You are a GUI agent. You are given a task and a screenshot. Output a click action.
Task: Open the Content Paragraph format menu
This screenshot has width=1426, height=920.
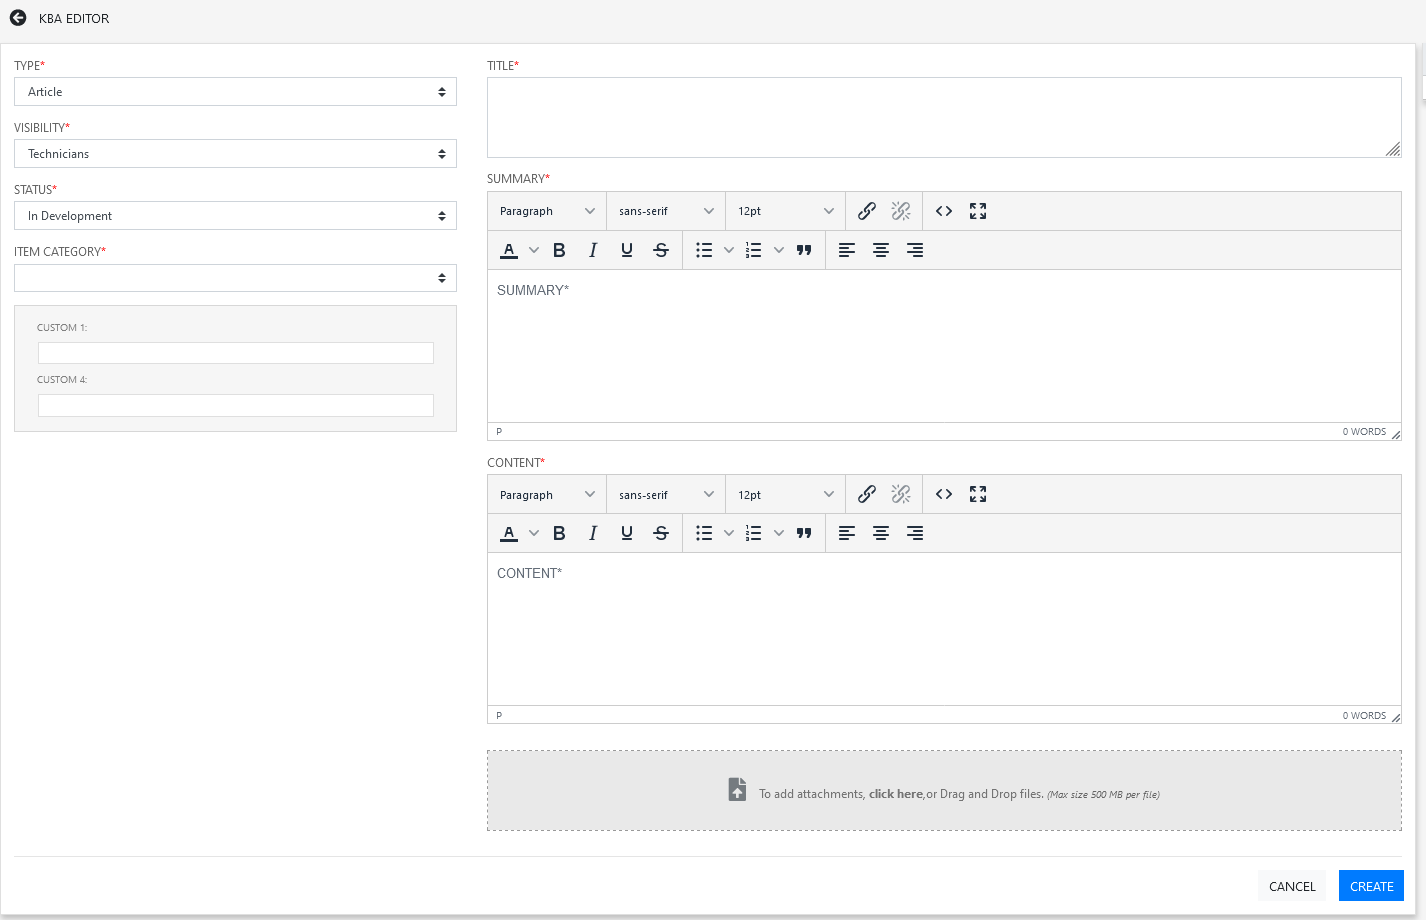tap(547, 495)
